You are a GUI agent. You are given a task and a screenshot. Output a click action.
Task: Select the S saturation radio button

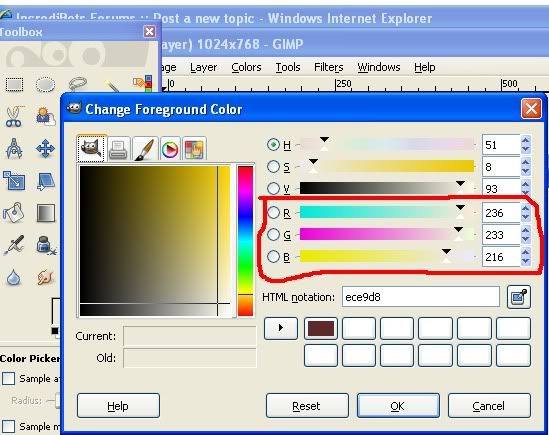[x=273, y=167]
